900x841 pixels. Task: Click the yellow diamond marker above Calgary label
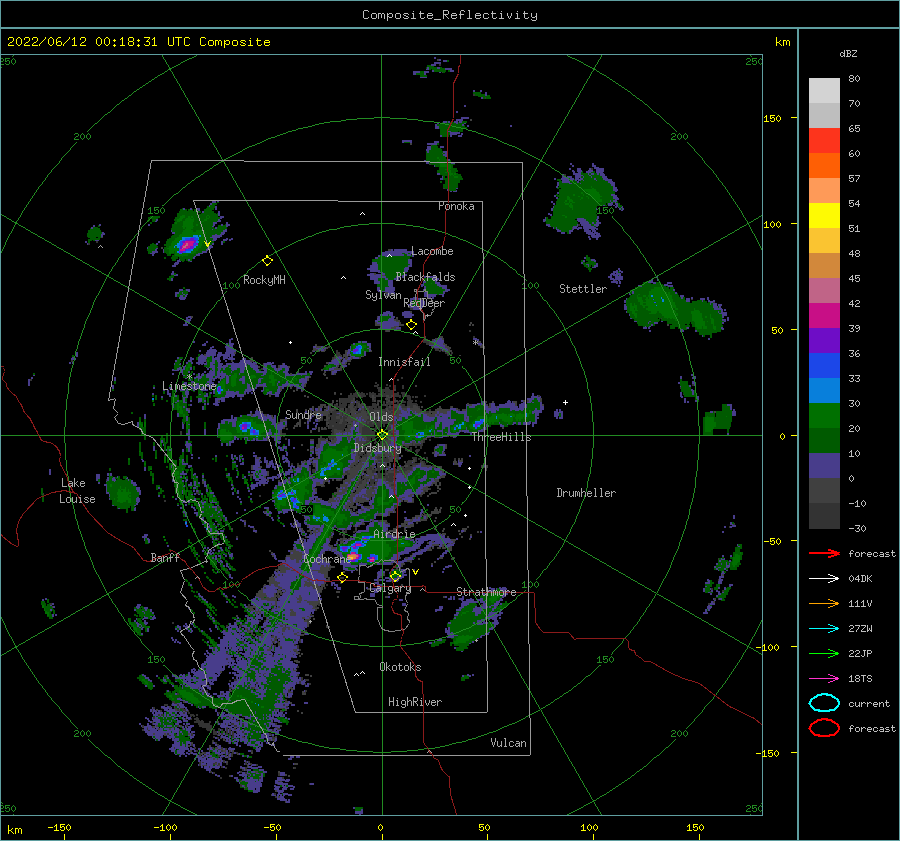pyautogui.click(x=395, y=575)
